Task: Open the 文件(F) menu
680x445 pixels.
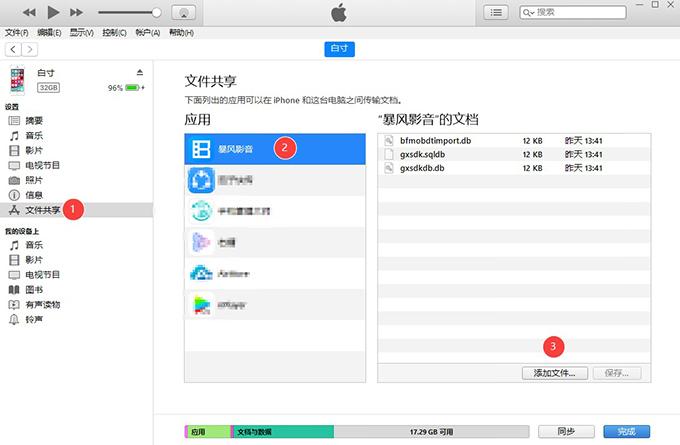Action: (16, 33)
